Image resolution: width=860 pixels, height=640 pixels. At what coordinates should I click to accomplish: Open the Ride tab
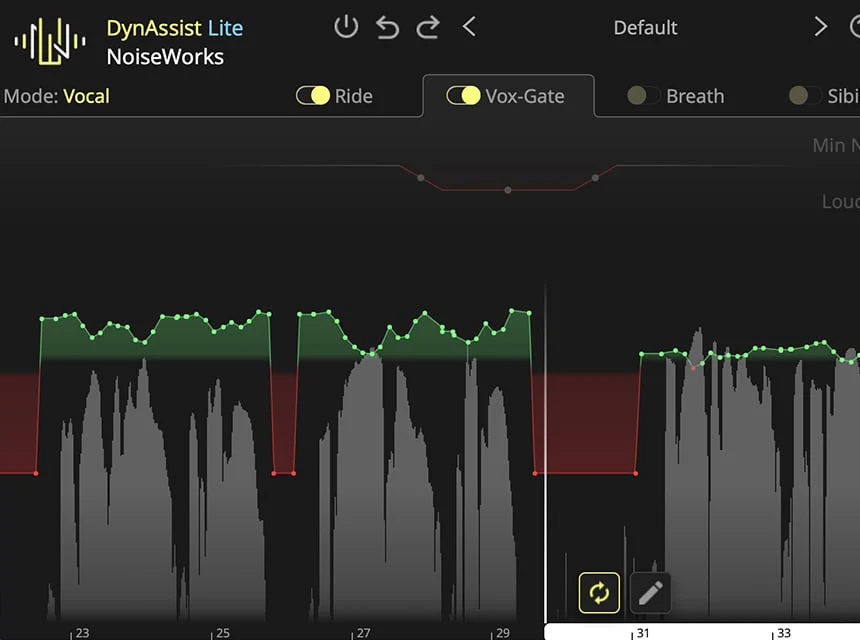point(354,97)
